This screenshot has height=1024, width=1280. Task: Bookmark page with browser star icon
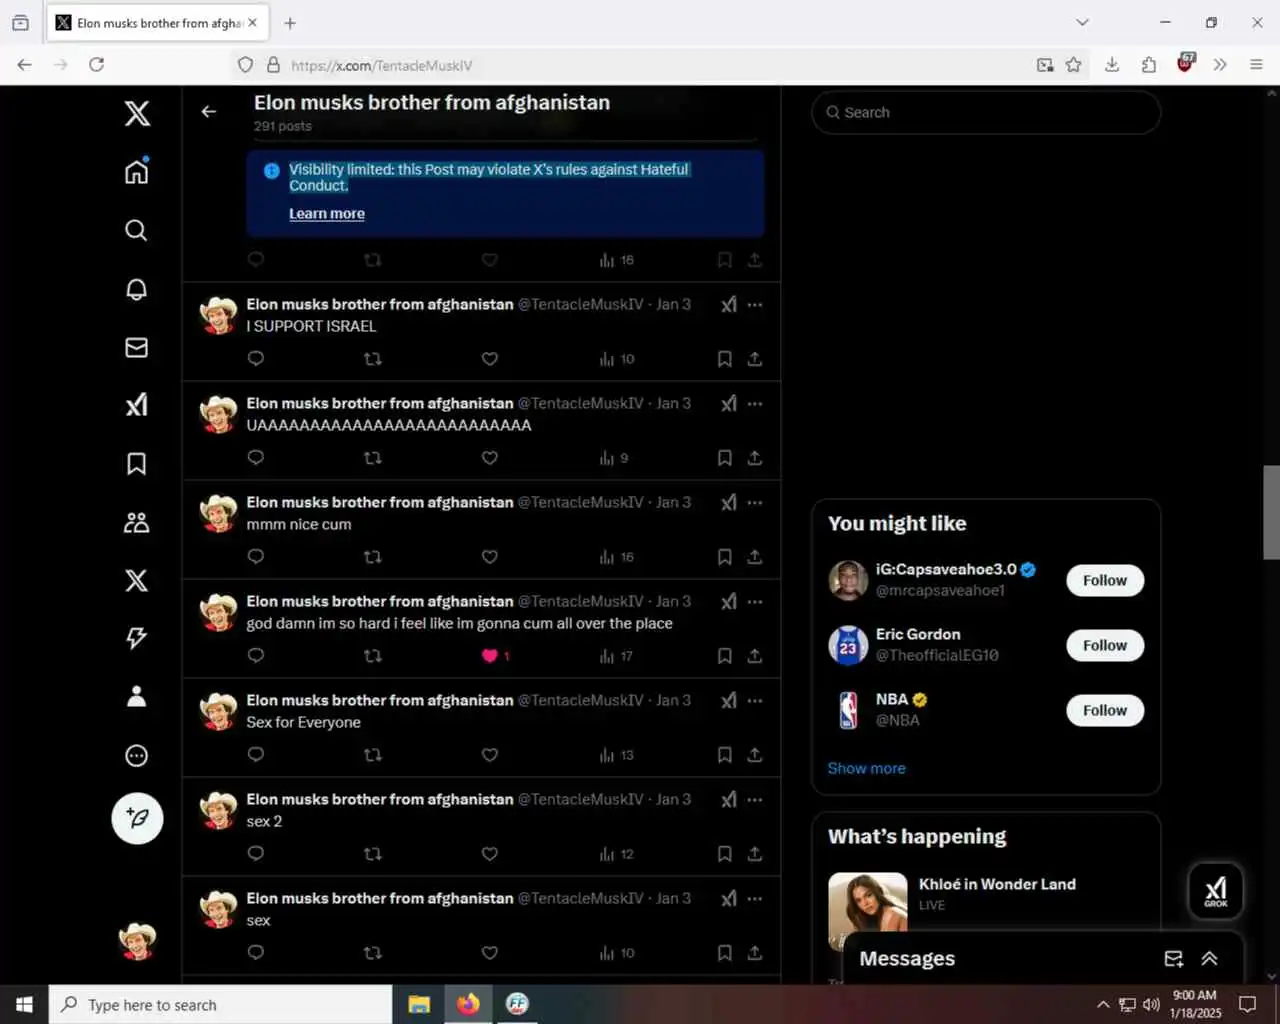coord(1073,65)
